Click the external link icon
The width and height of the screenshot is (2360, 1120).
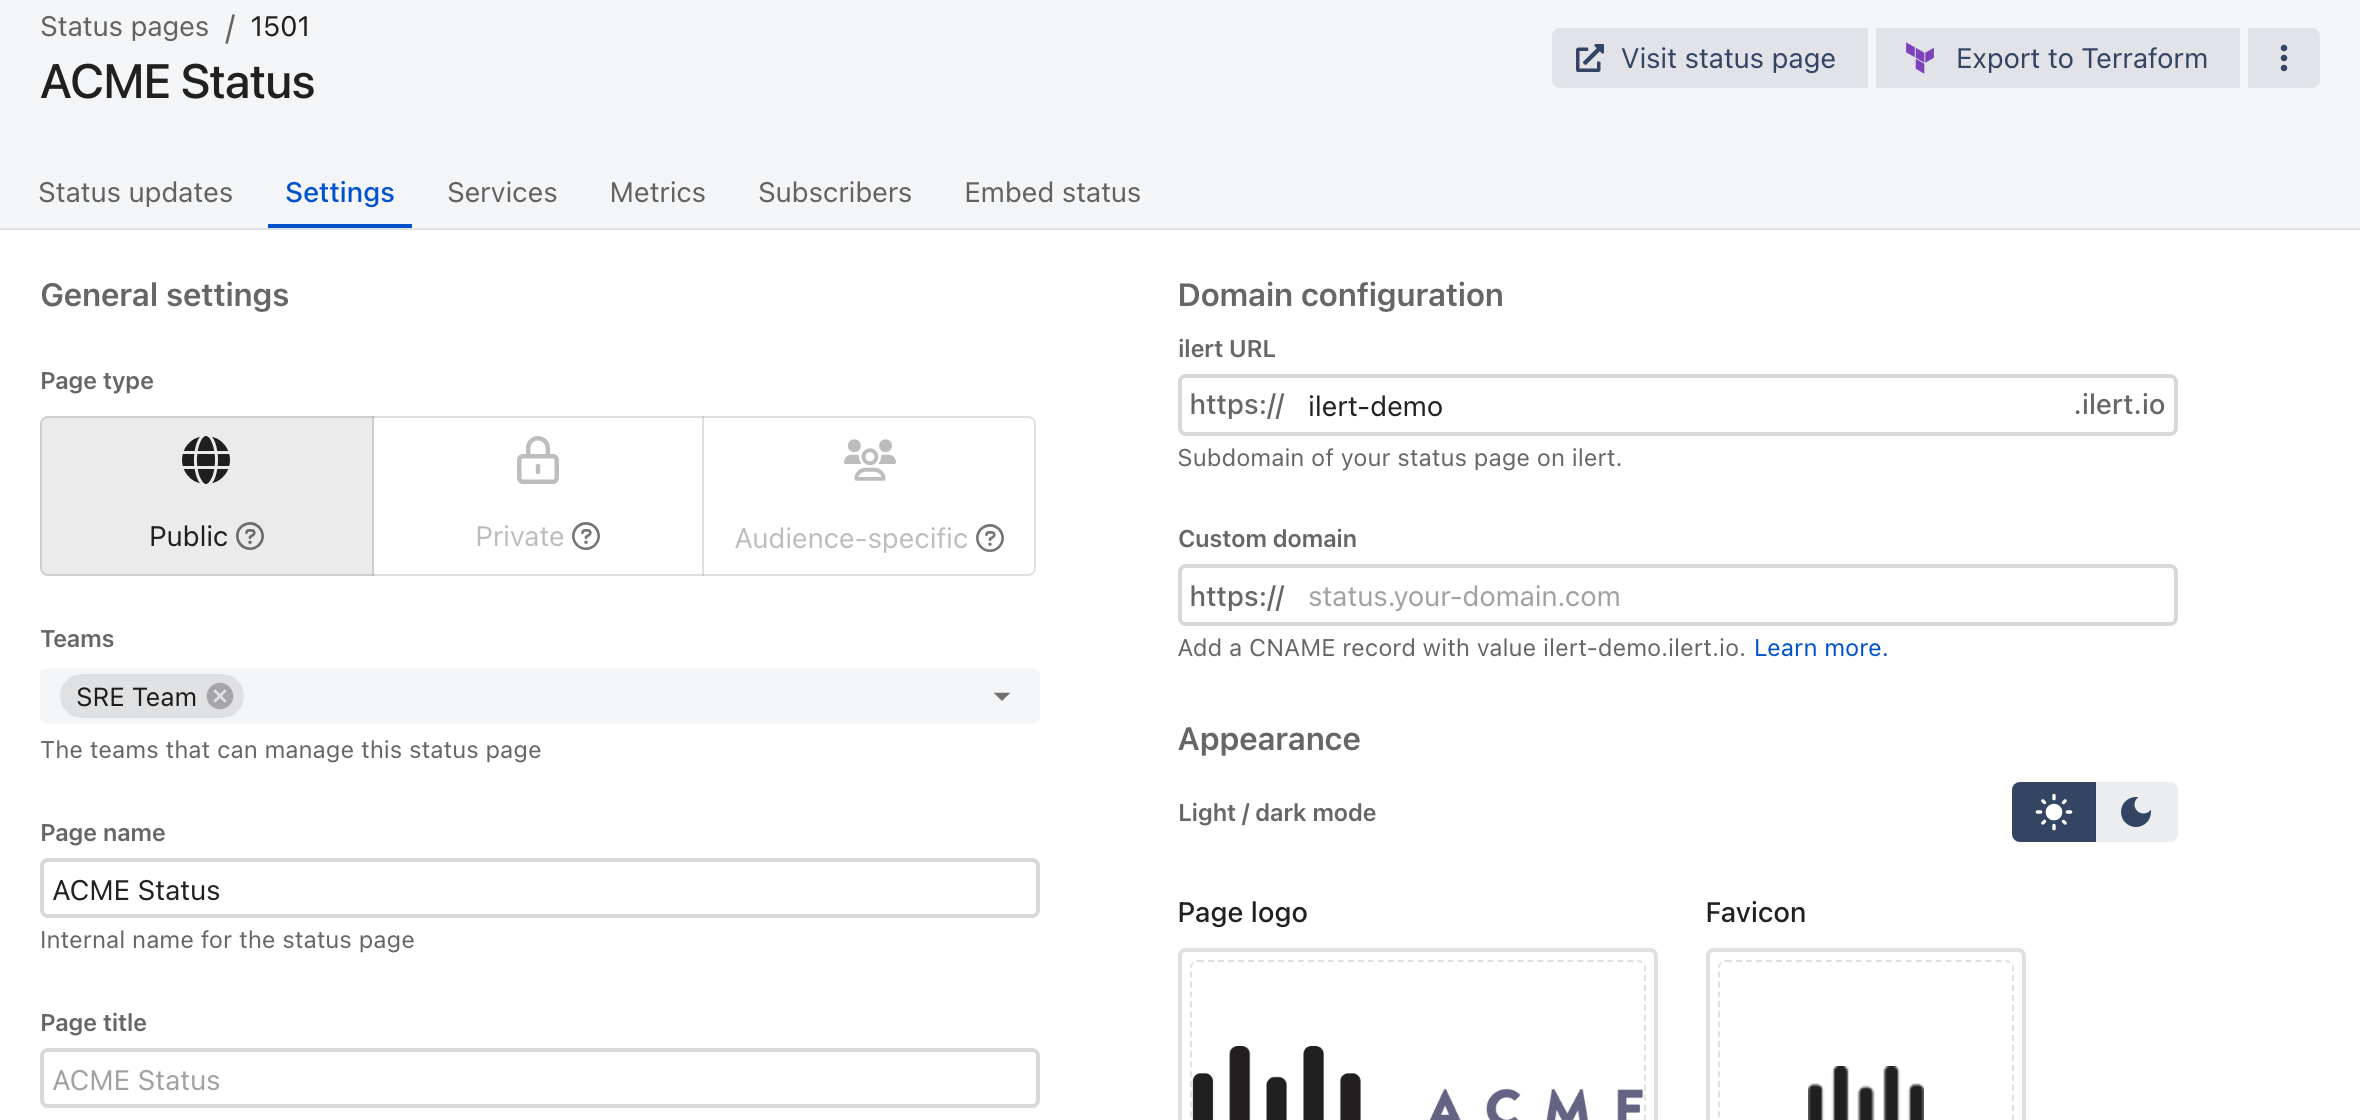tap(1589, 58)
